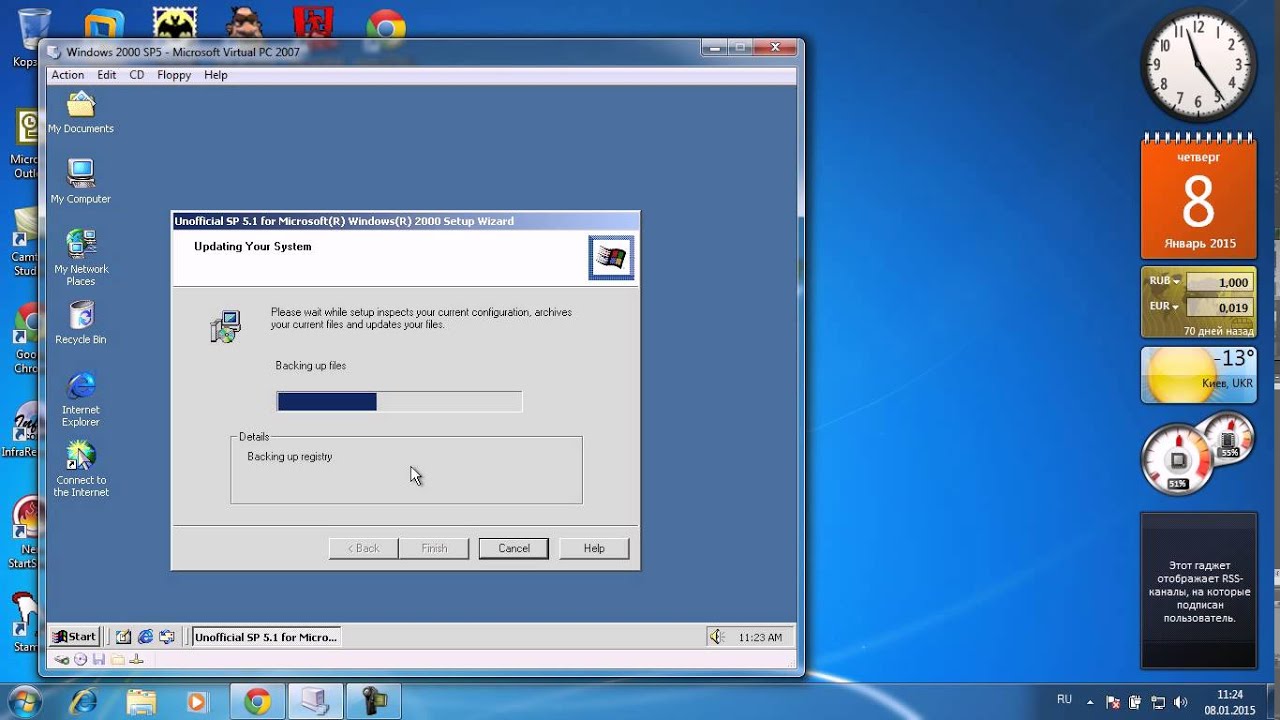Open Windows Explorer taskbar icon

pos(142,702)
